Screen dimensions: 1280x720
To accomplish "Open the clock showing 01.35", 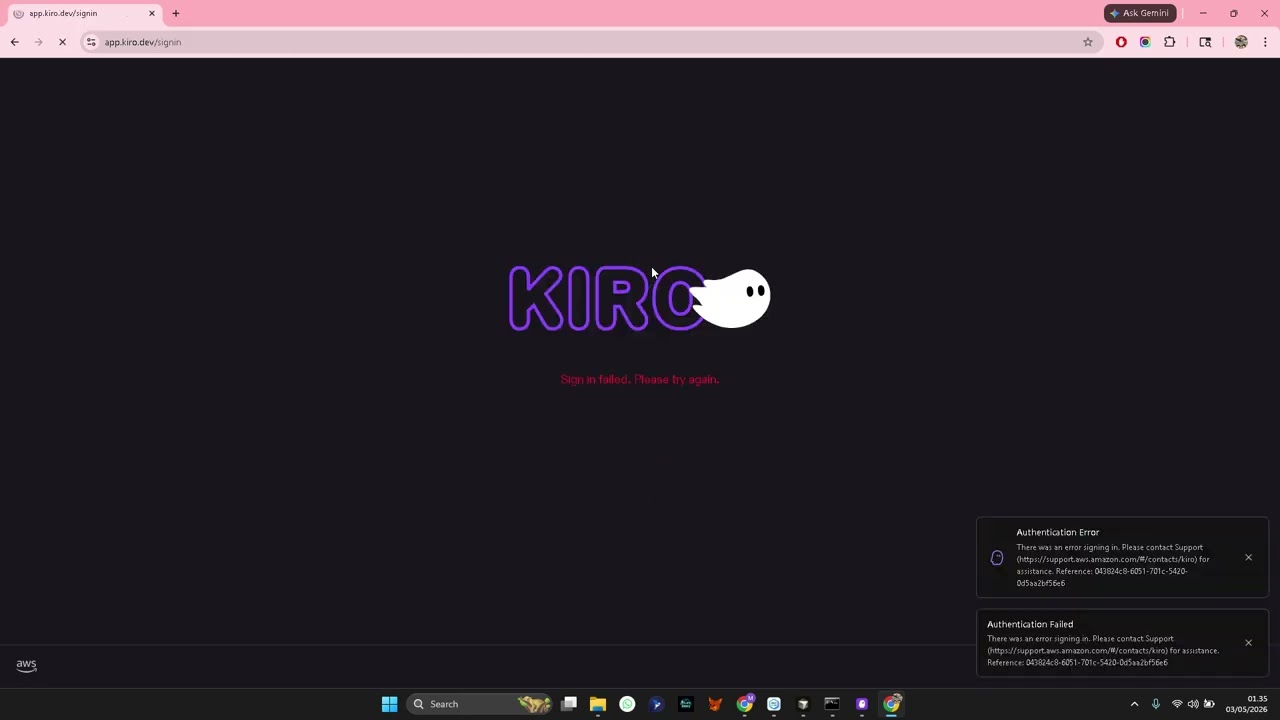I will 1247,704.
